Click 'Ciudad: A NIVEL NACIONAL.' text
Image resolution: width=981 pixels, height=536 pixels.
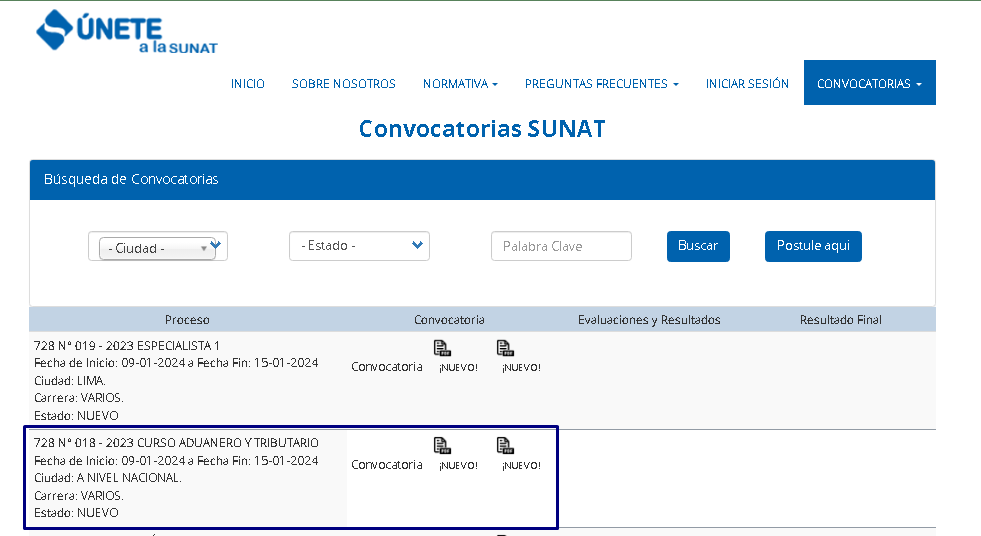pyautogui.click(x=108, y=478)
